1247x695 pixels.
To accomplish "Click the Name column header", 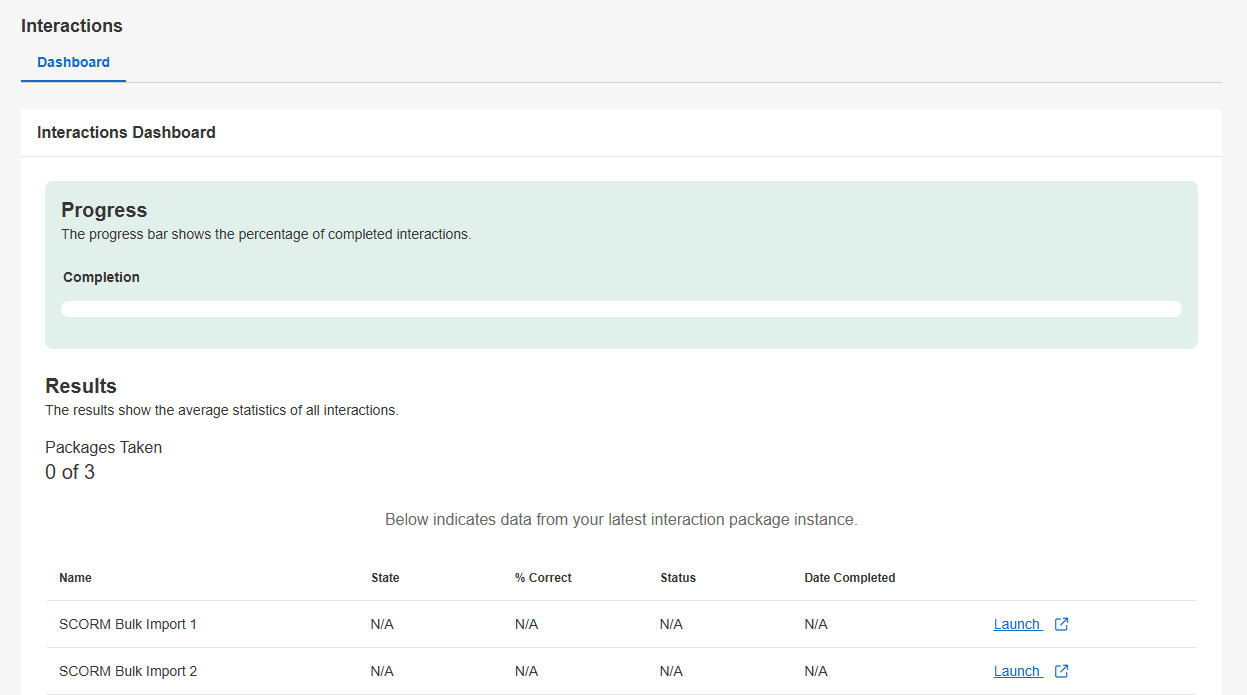I will click(75, 578).
